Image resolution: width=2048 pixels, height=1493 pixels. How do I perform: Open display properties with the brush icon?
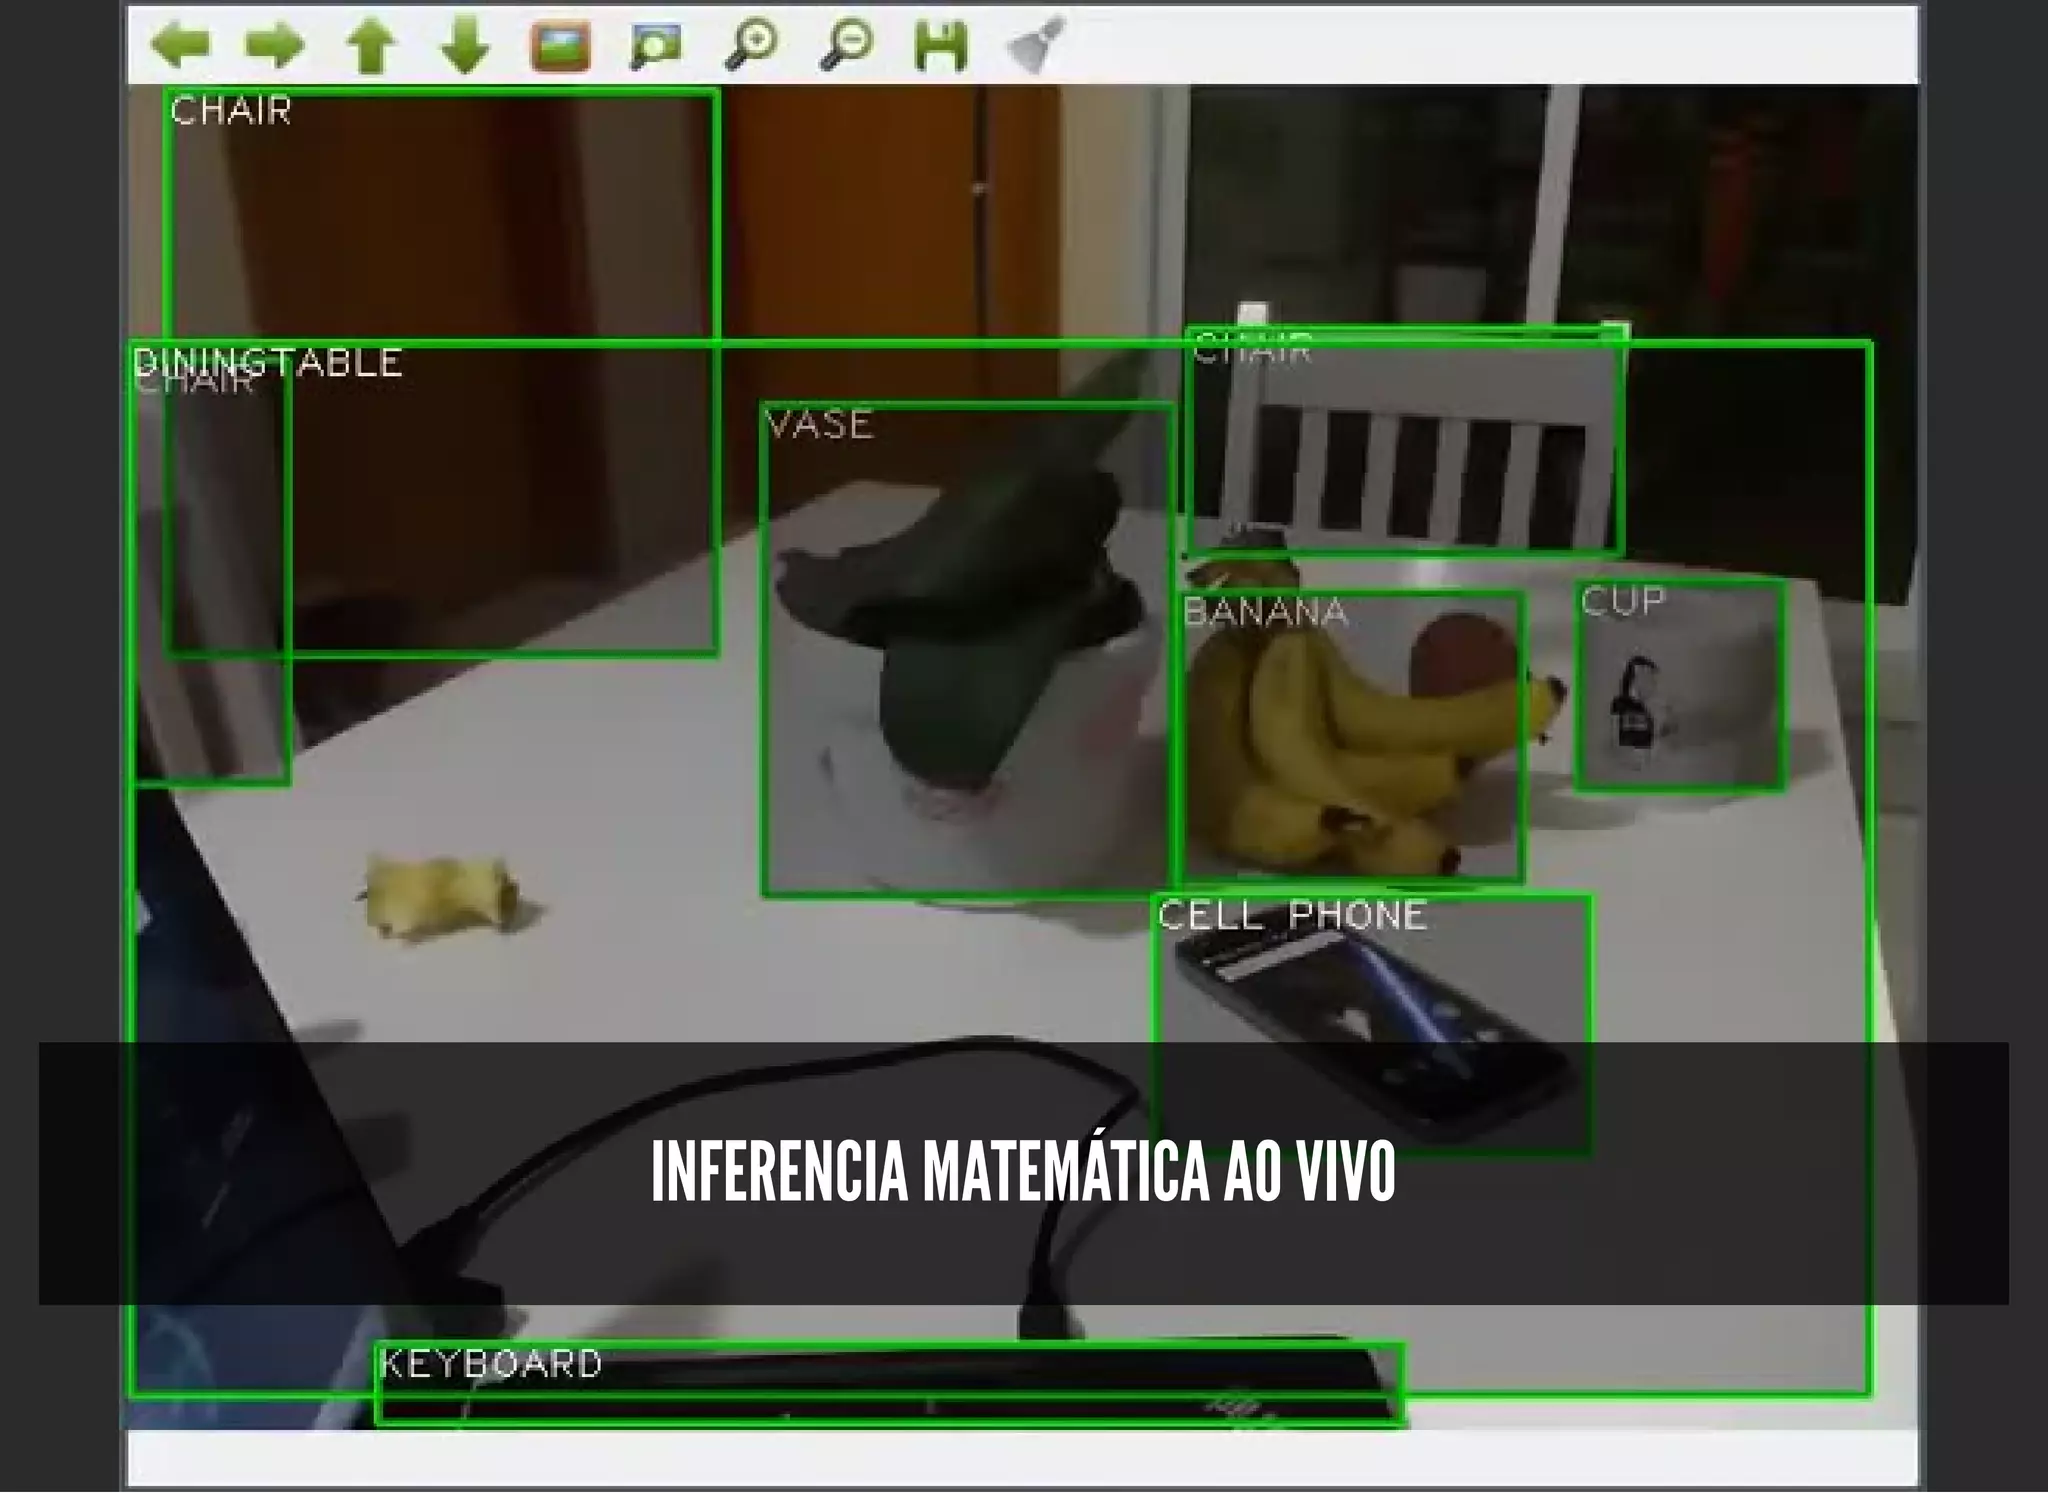pyautogui.click(x=1035, y=46)
